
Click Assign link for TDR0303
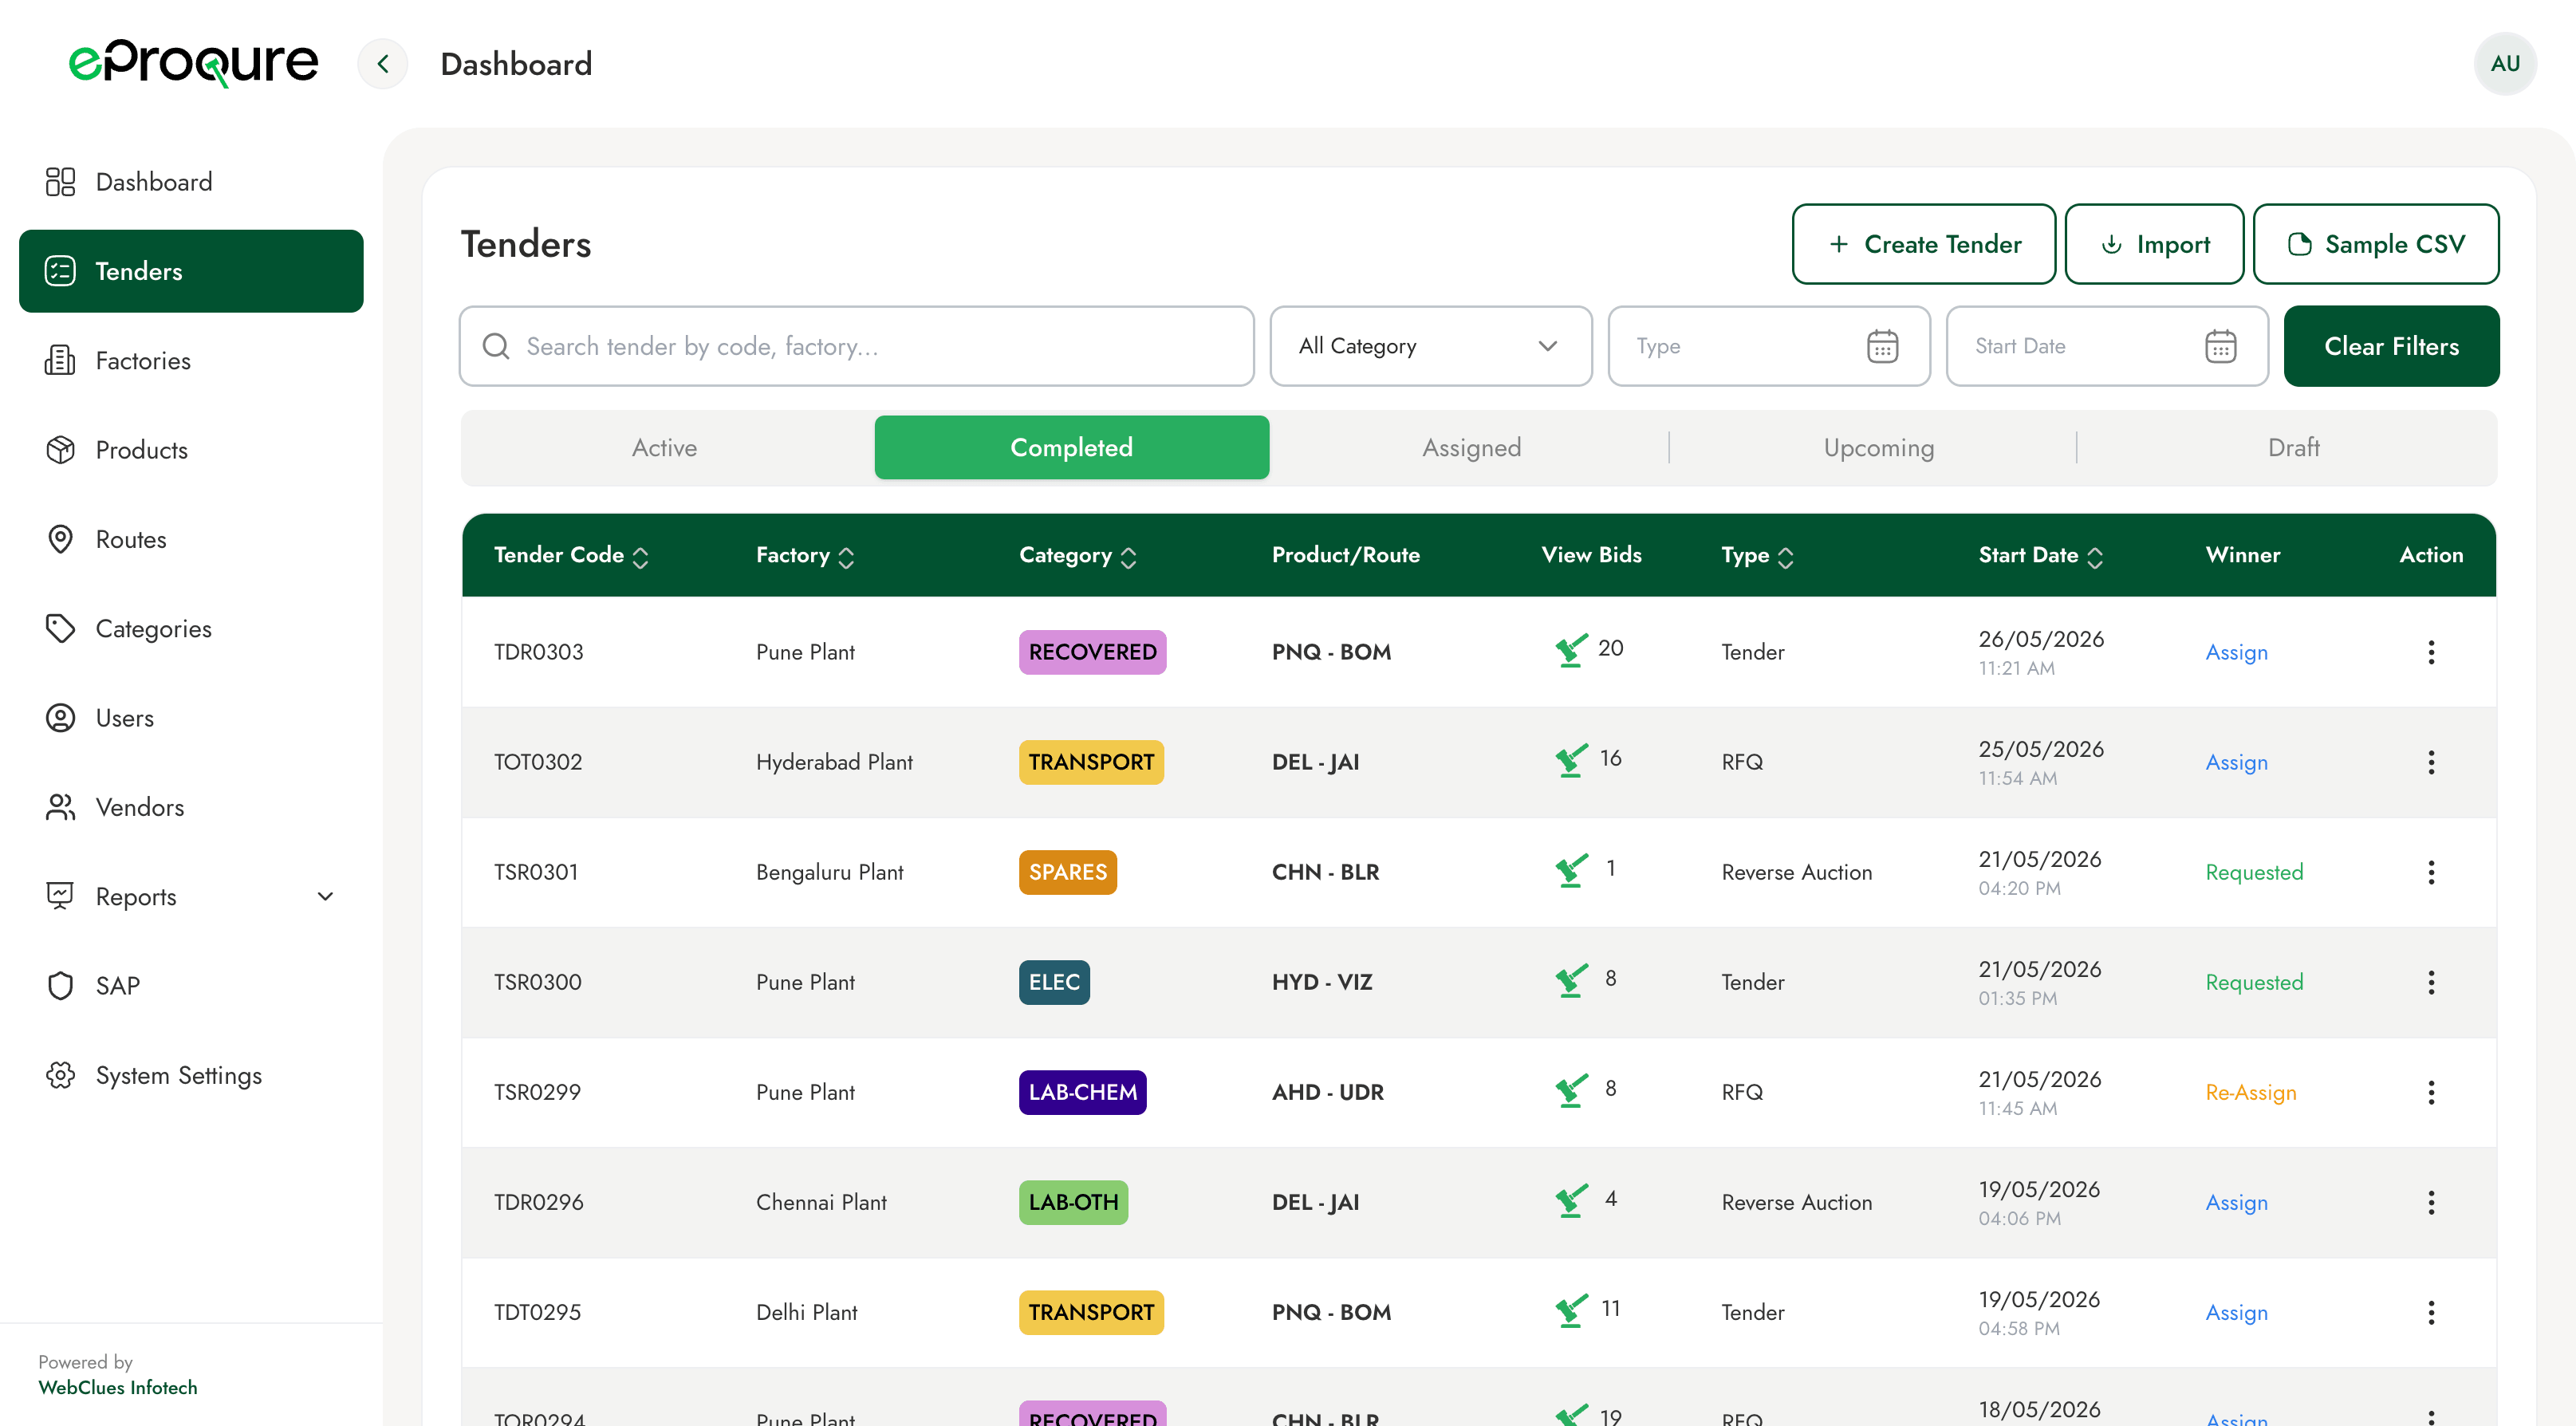pos(2236,652)
